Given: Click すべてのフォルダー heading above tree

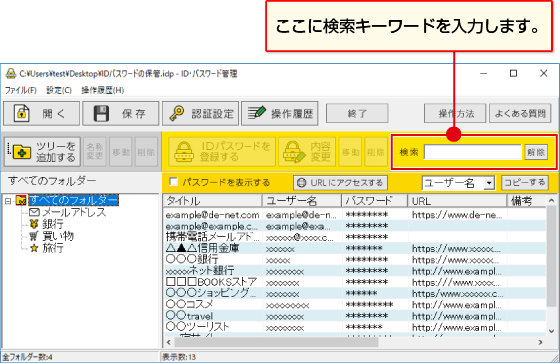Looking at the screenshot, I should pos(52,181).
